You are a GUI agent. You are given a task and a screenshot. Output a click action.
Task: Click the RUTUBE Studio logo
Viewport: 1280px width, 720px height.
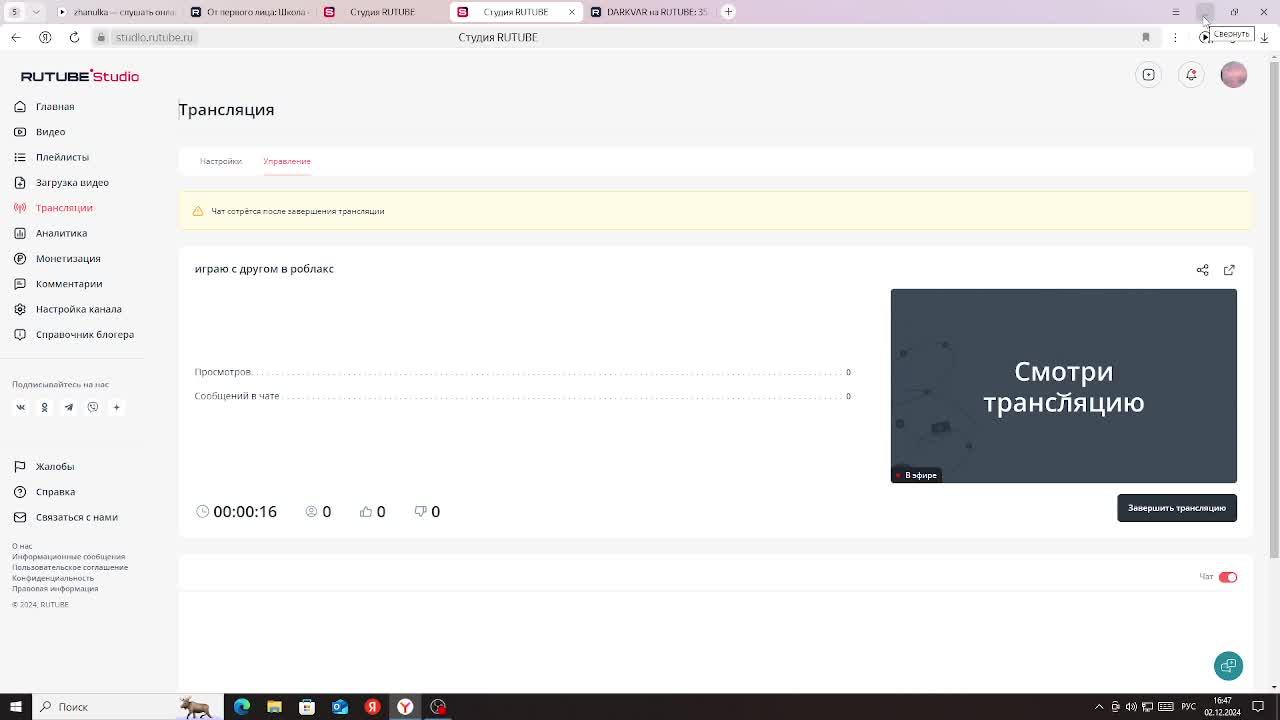coord(80,76)
